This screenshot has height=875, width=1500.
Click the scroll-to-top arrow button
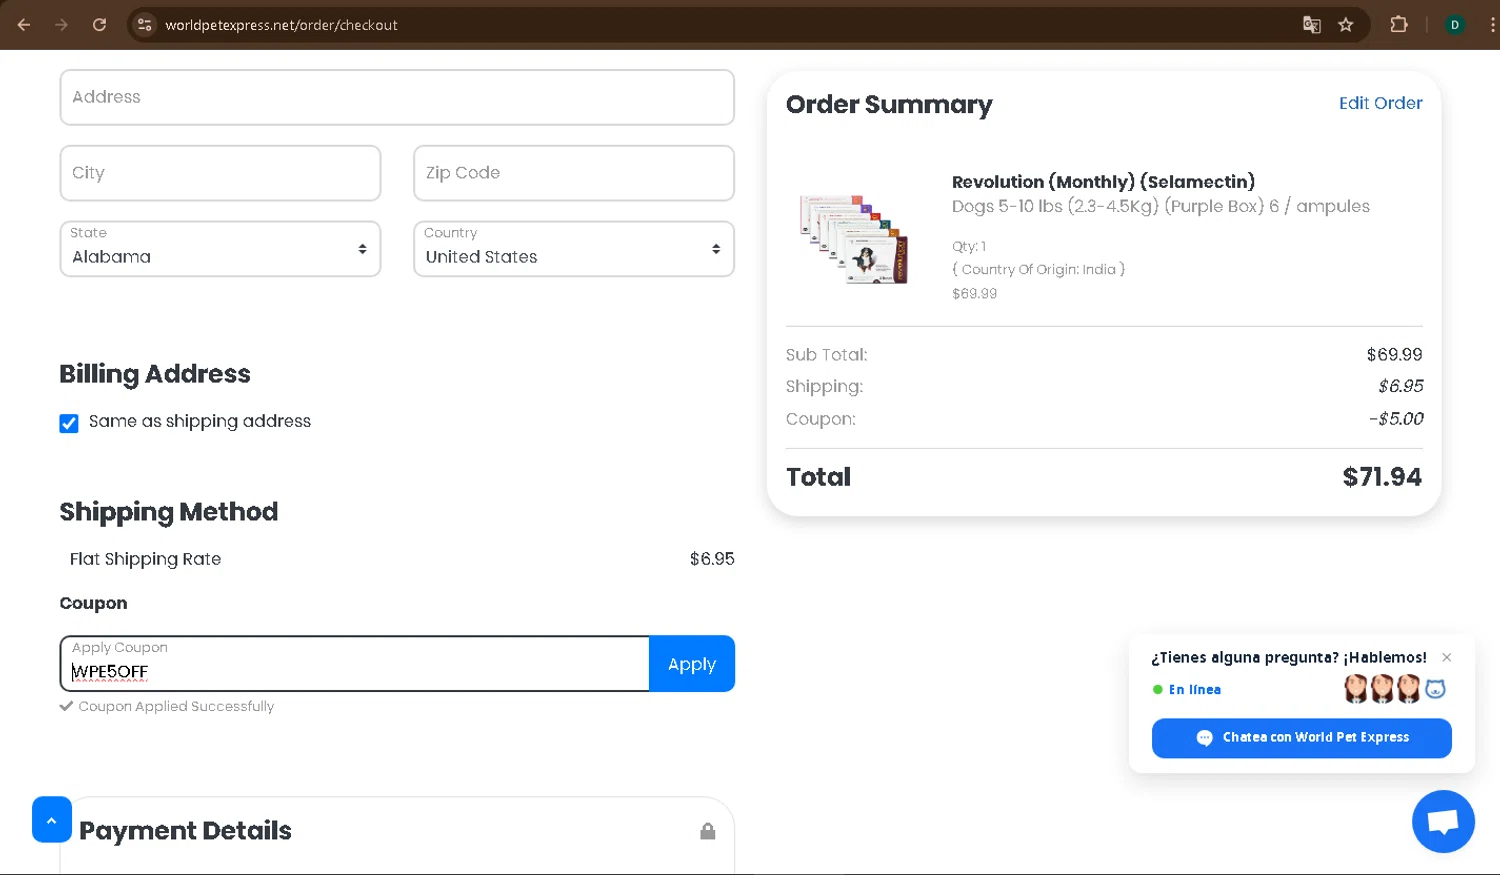tap(52, 820)
